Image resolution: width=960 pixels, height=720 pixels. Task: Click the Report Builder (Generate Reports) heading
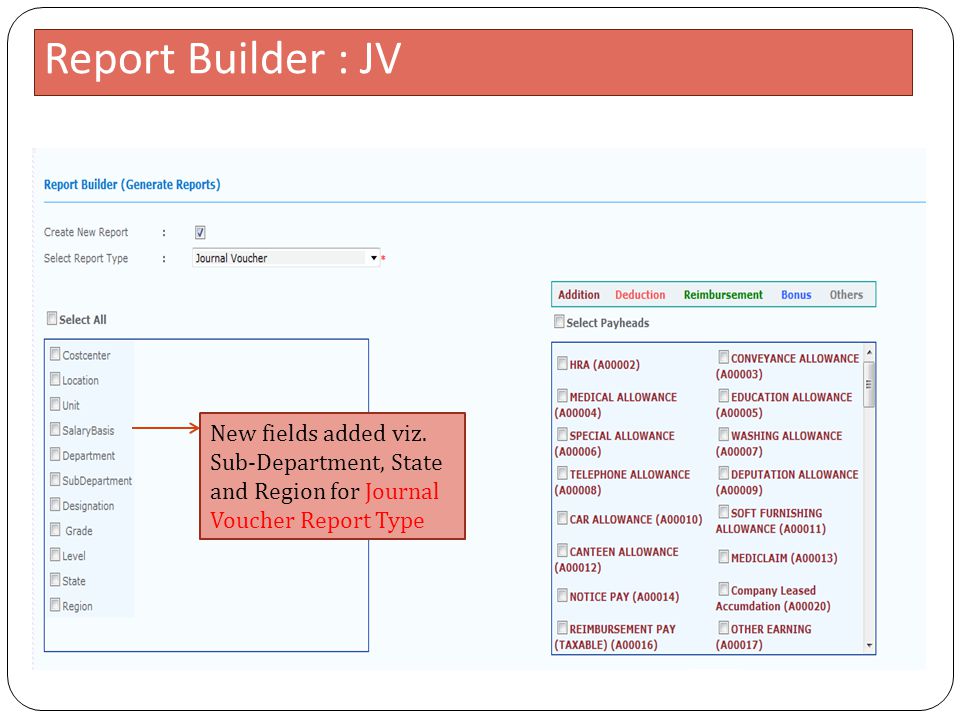132,184
